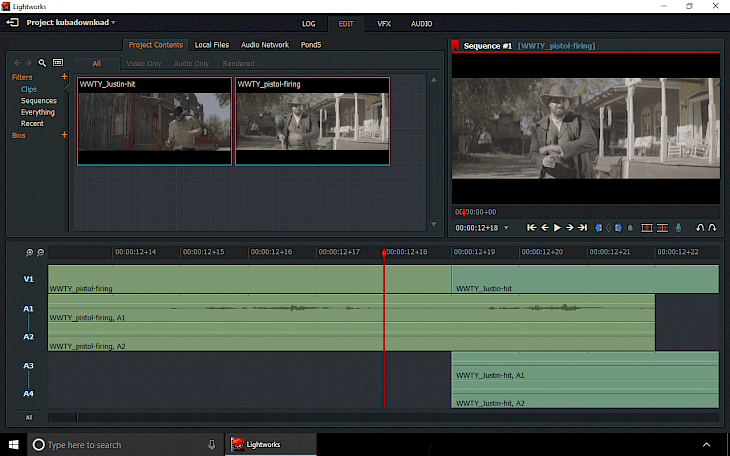Screen dimensions: 730x456
Task: Click the Filters heading
Action: (x=22, y=77)
